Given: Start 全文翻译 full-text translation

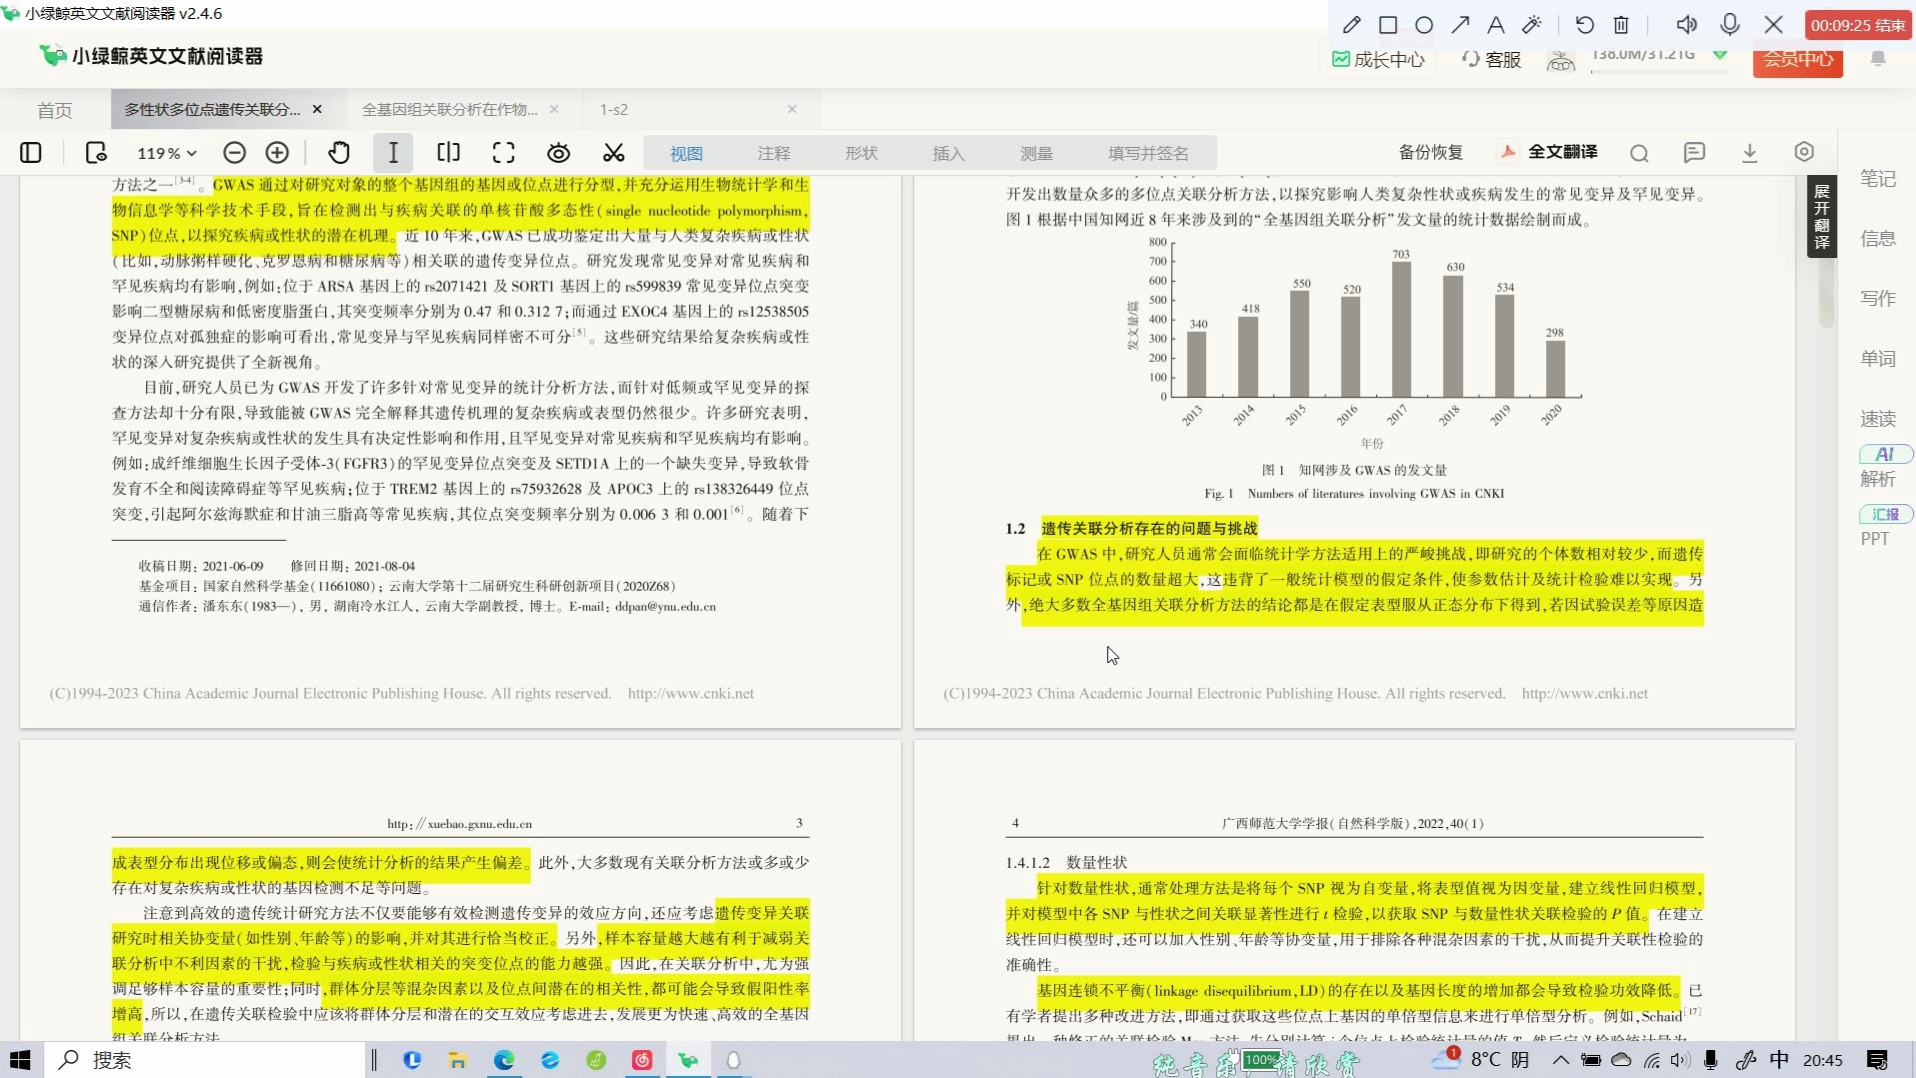Looking at the screenshot, I should pos(1549,152).
